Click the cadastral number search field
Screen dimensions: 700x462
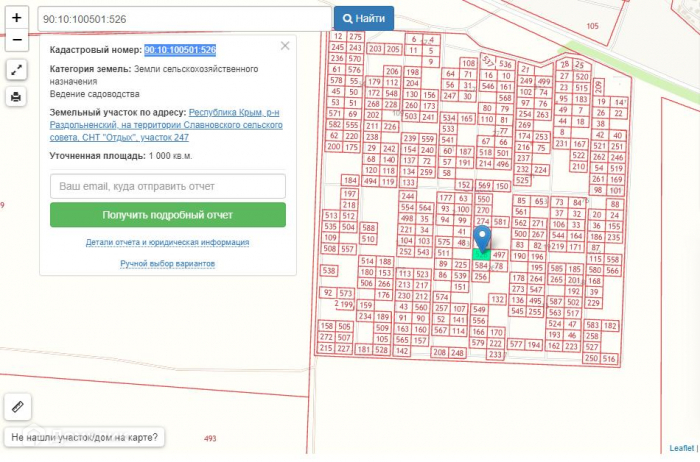183,18
